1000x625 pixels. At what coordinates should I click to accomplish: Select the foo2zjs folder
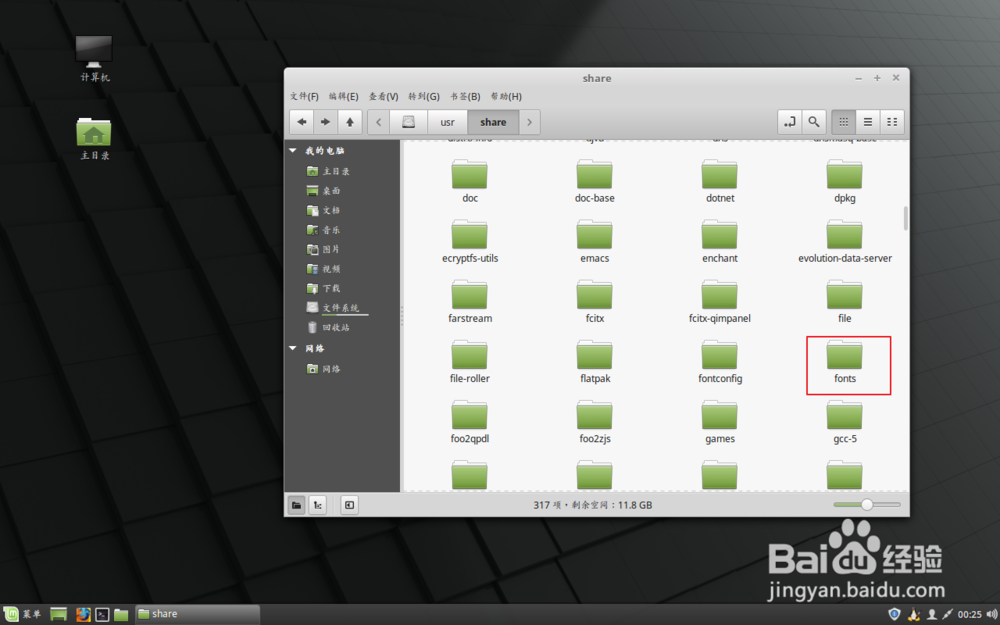tap(594, 422)
